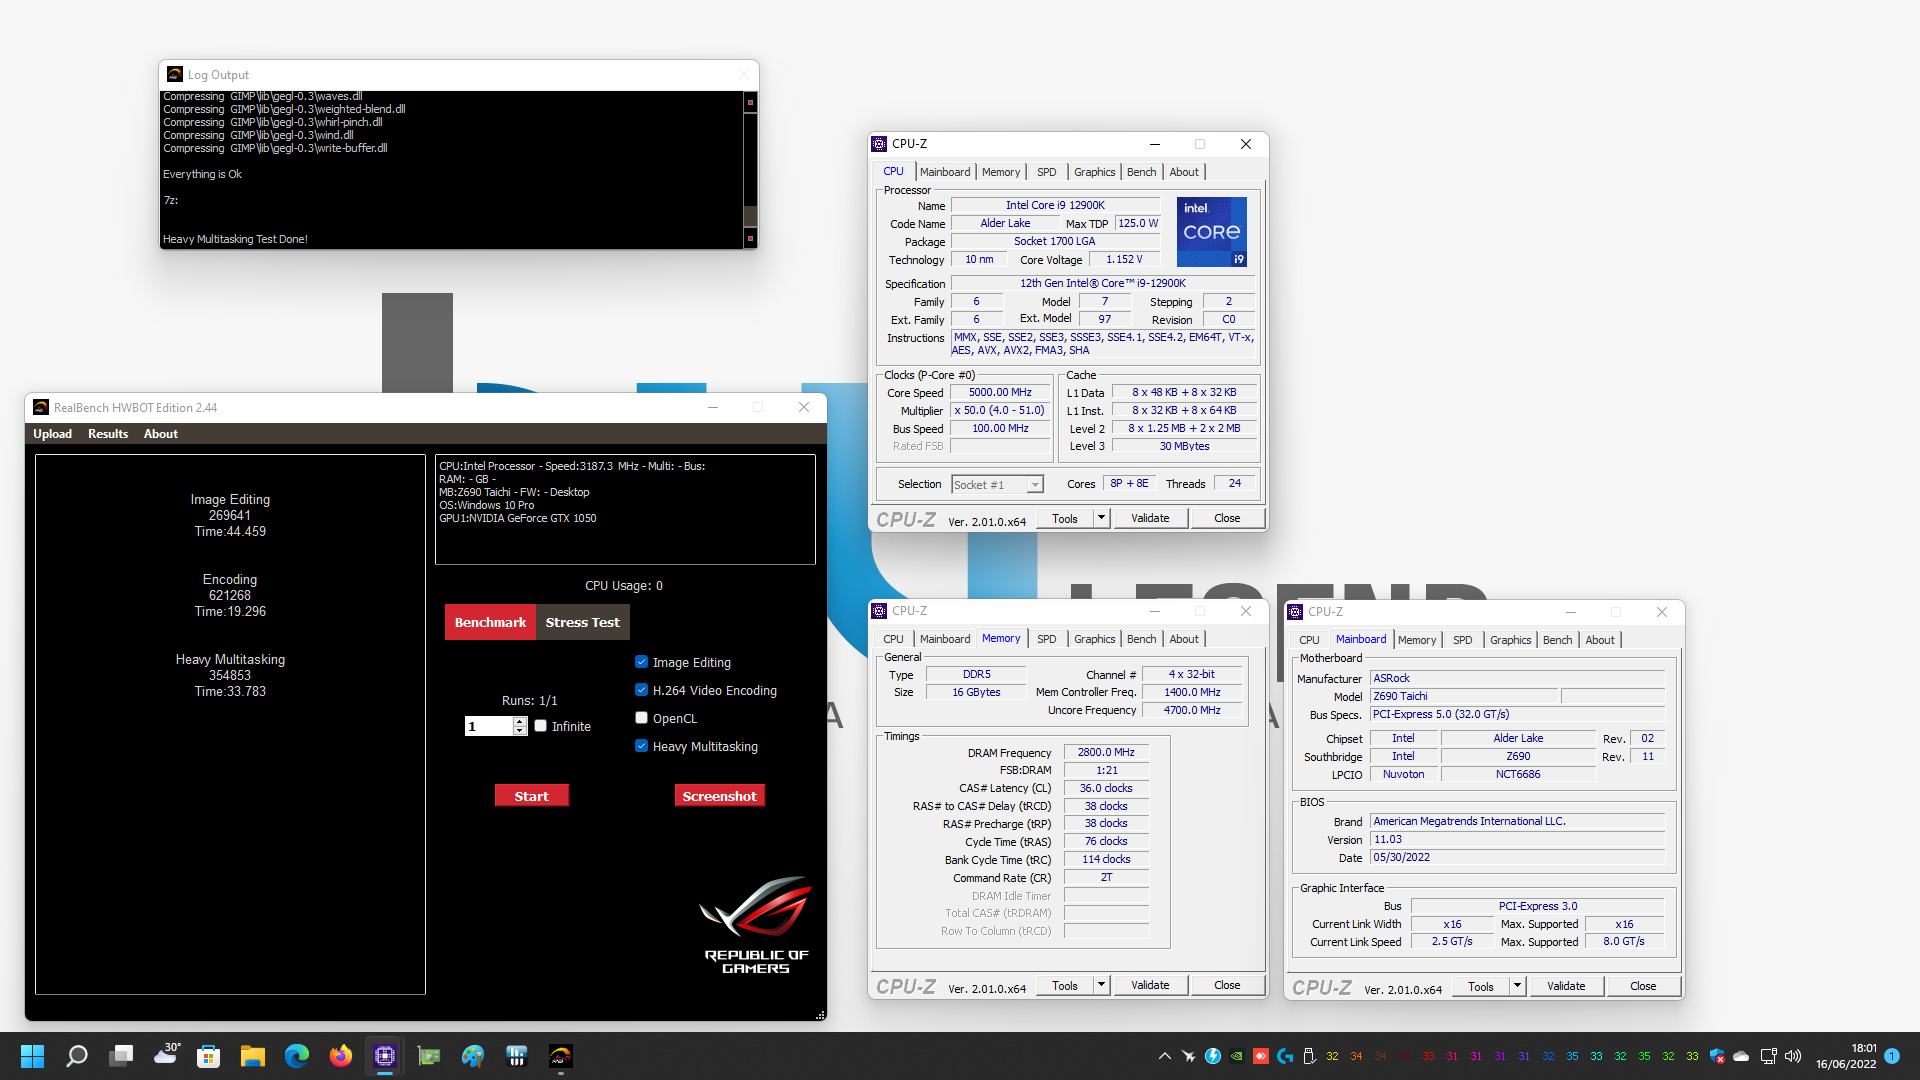Click the red Benchmark button

point(490,622)
